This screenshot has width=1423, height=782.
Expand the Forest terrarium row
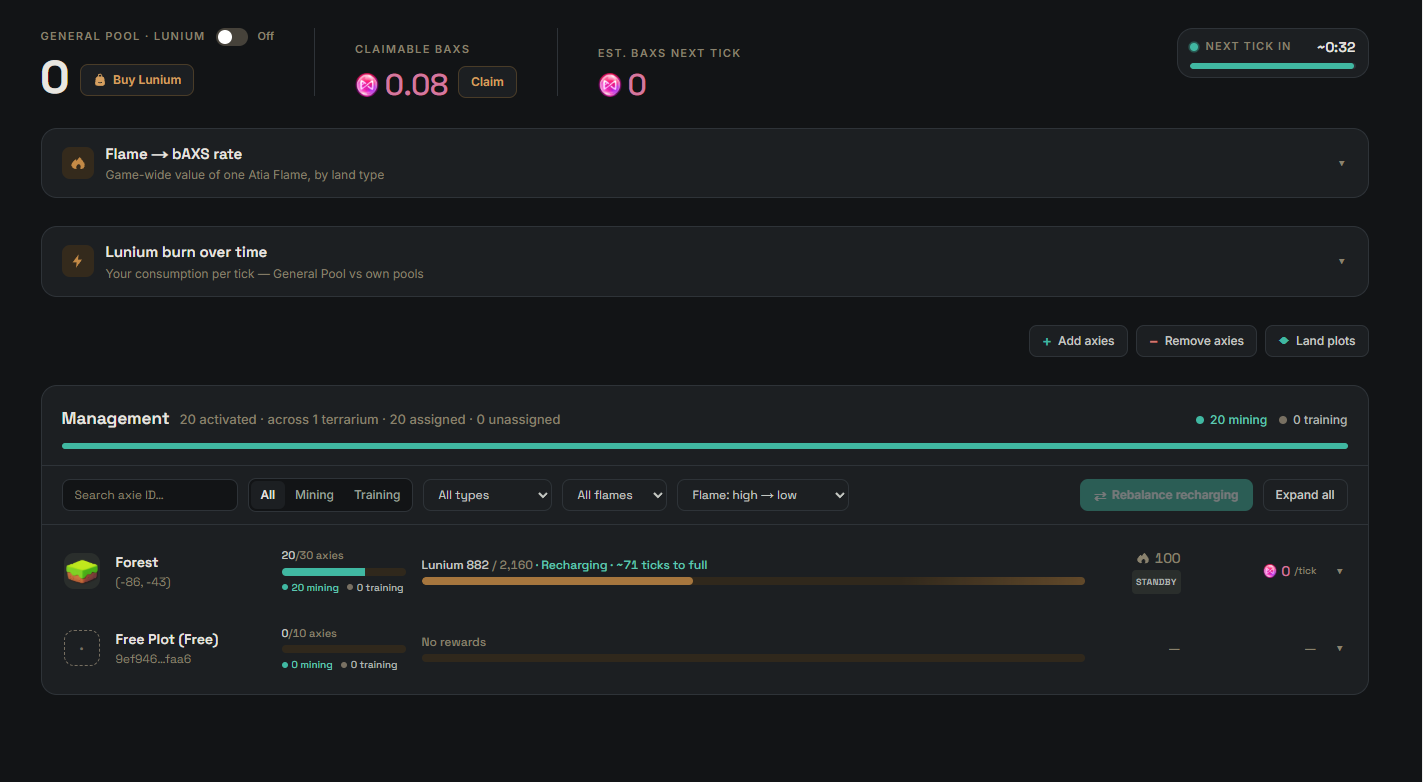pos(1340,571)
